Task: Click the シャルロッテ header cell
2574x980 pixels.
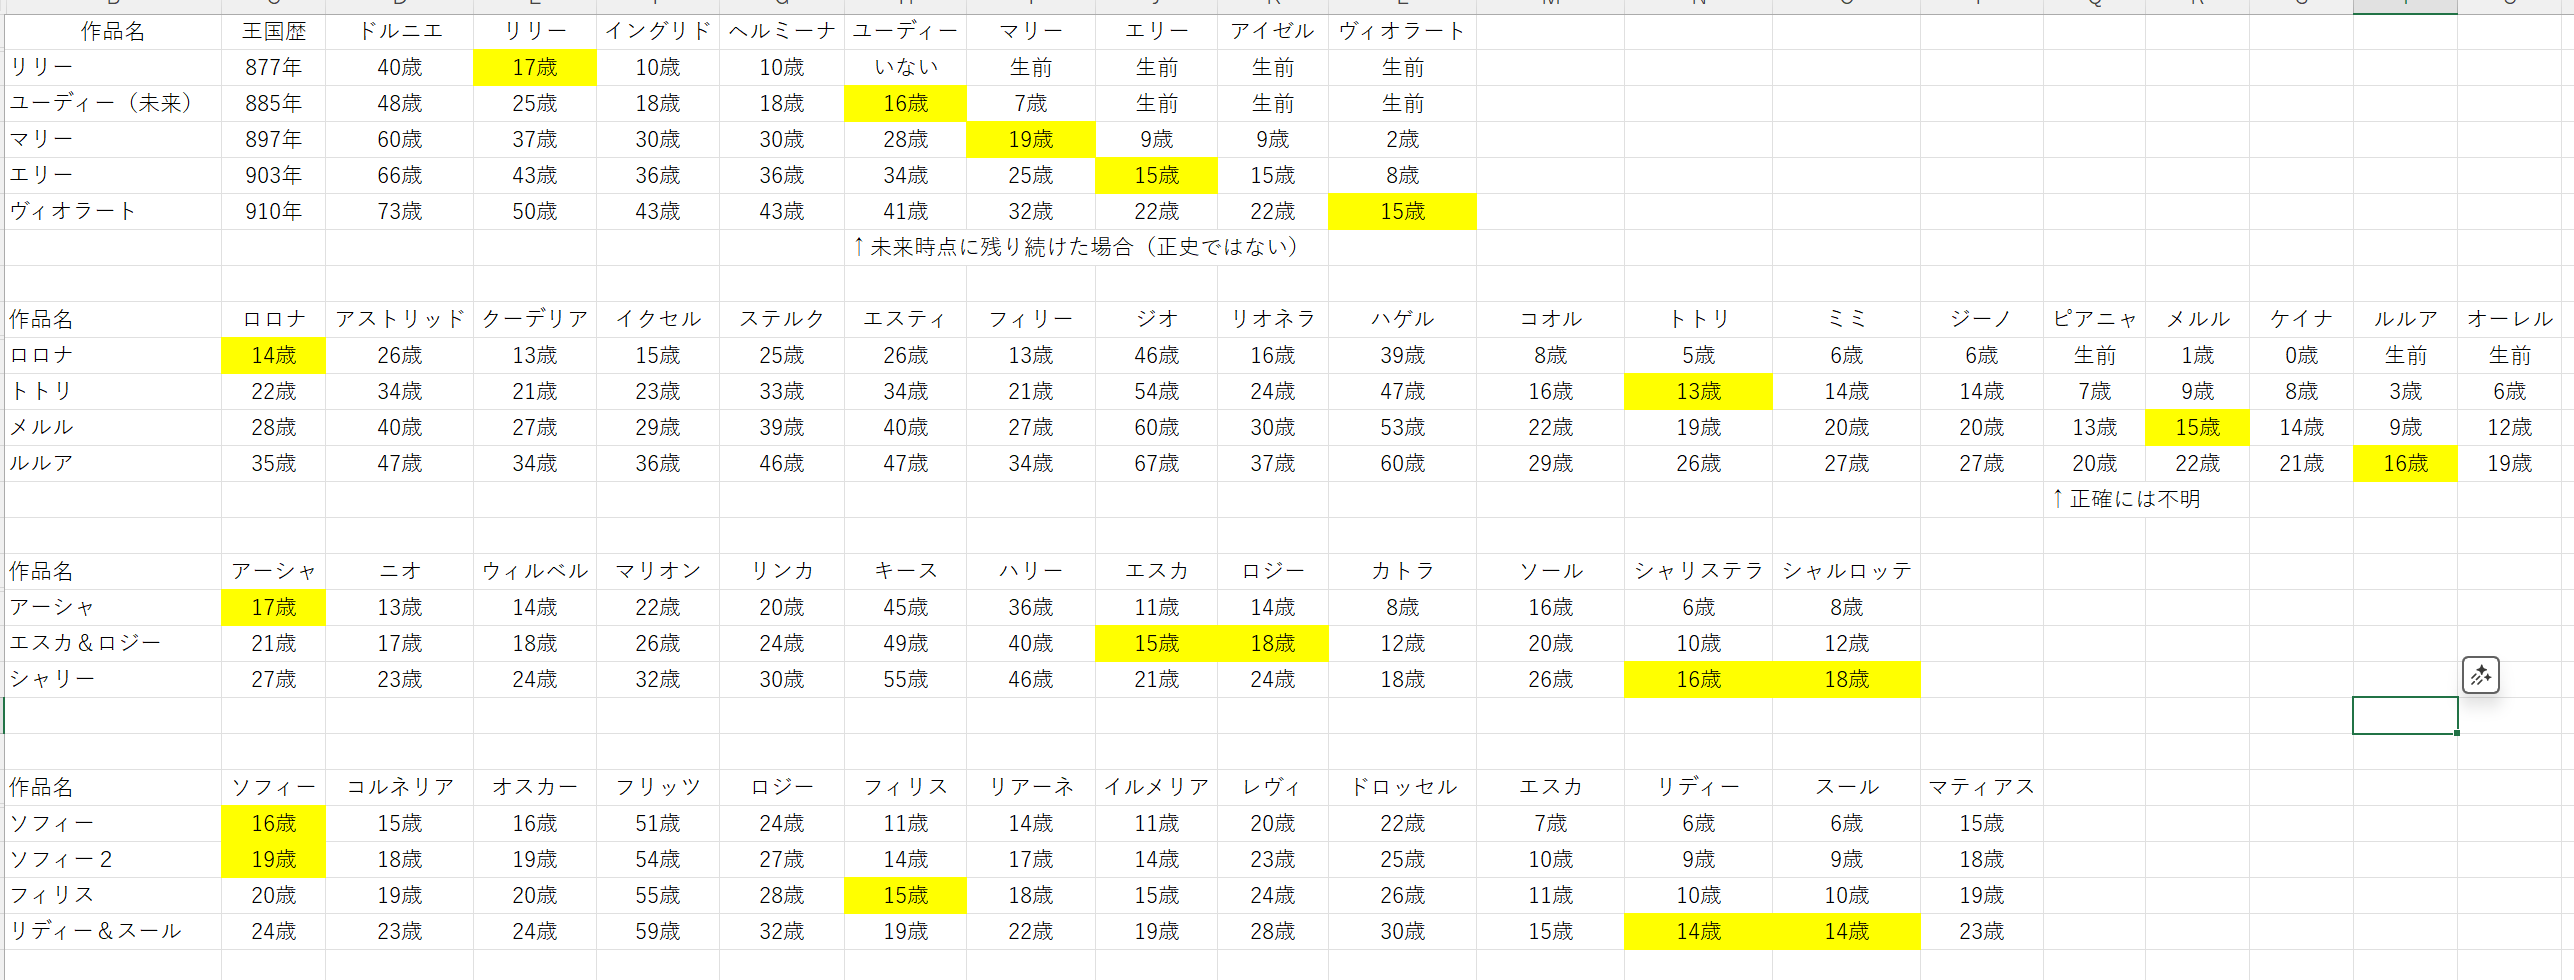Action: coord(1846,571)
